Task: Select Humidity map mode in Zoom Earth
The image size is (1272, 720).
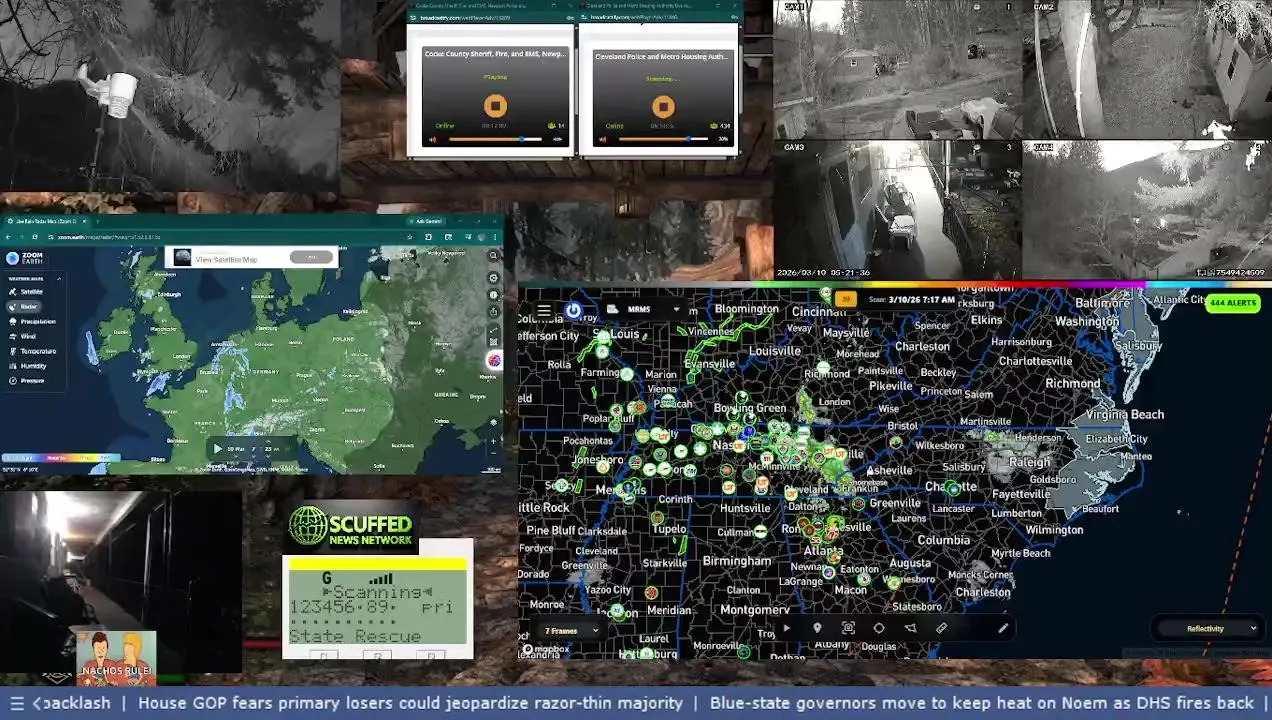Action: pos(27,366)
